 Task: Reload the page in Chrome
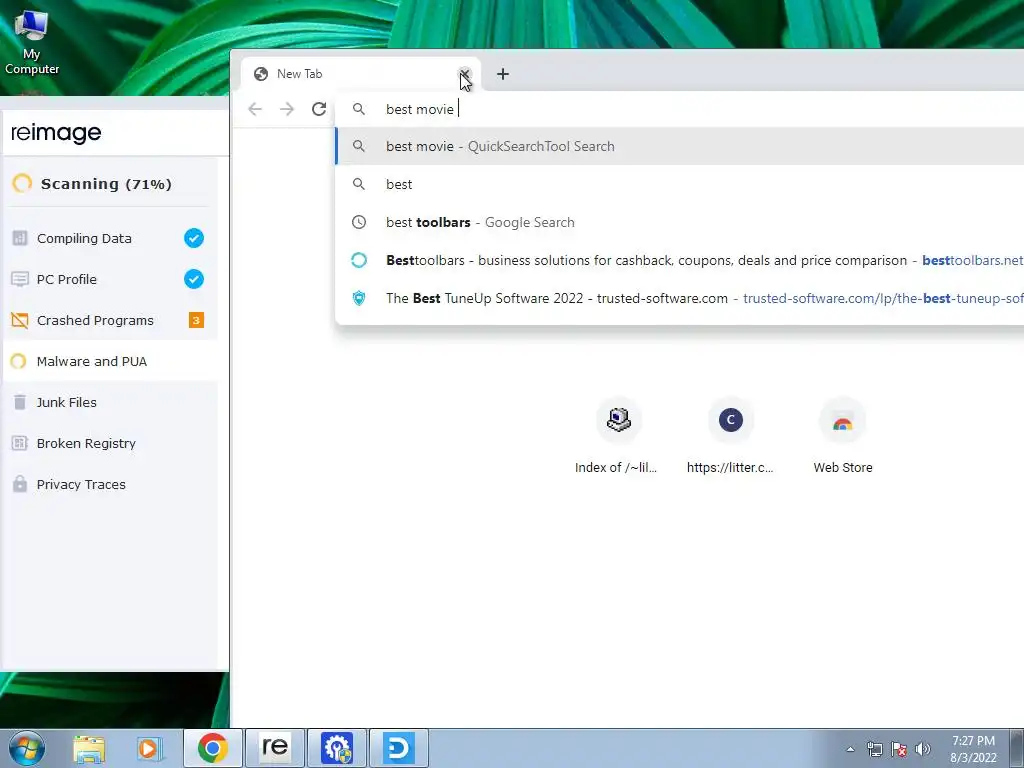tap(319, 109)
